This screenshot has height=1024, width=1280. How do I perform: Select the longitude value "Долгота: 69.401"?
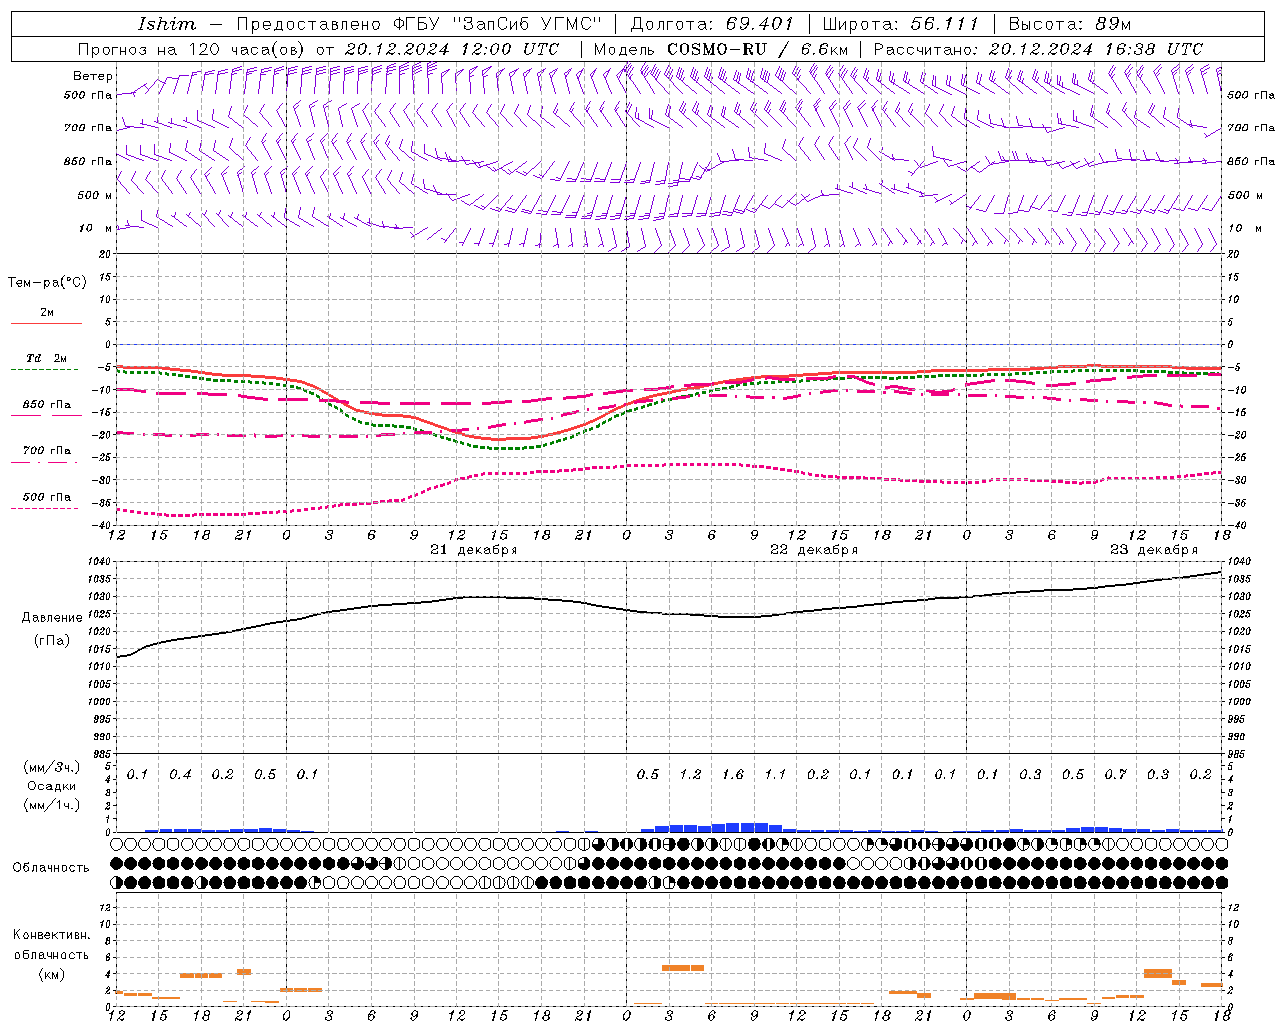[x=712, y=24]
